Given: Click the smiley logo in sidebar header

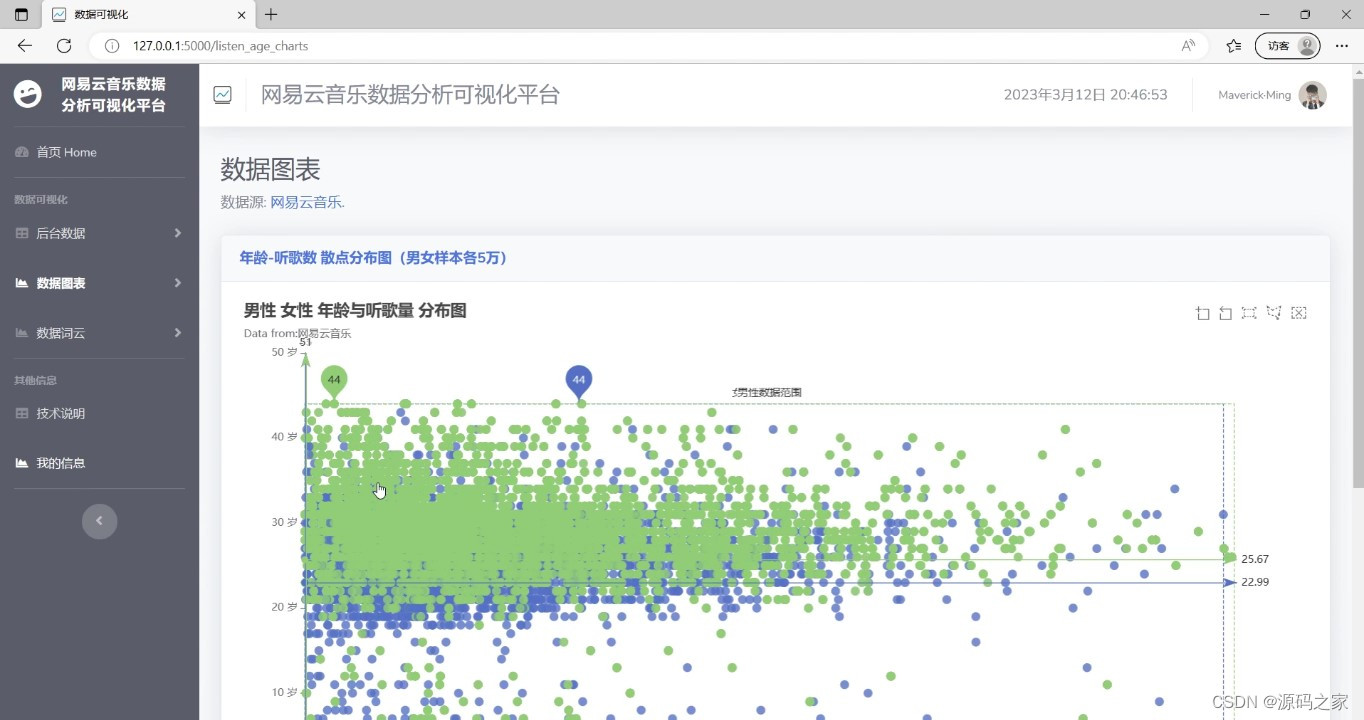Looking at the screenshot, I should click(28, 94).
